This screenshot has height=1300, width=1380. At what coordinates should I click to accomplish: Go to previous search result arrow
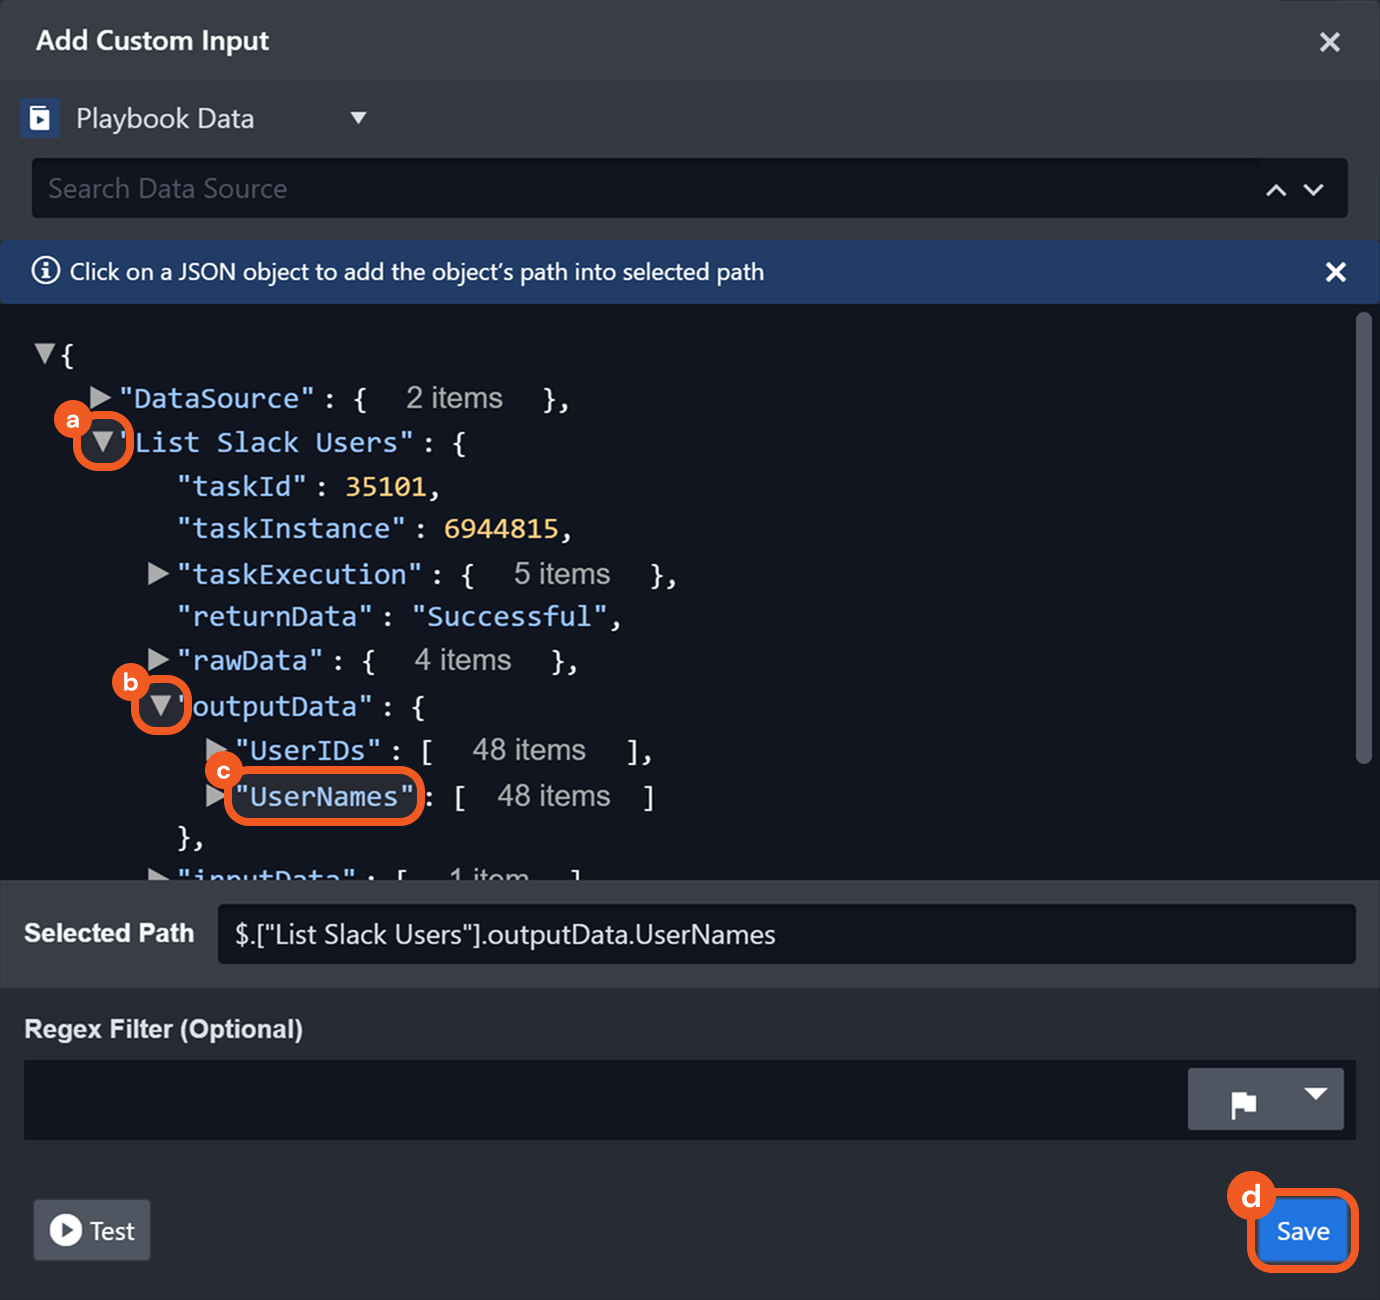pyautogui.click(x=1276, y=190)
